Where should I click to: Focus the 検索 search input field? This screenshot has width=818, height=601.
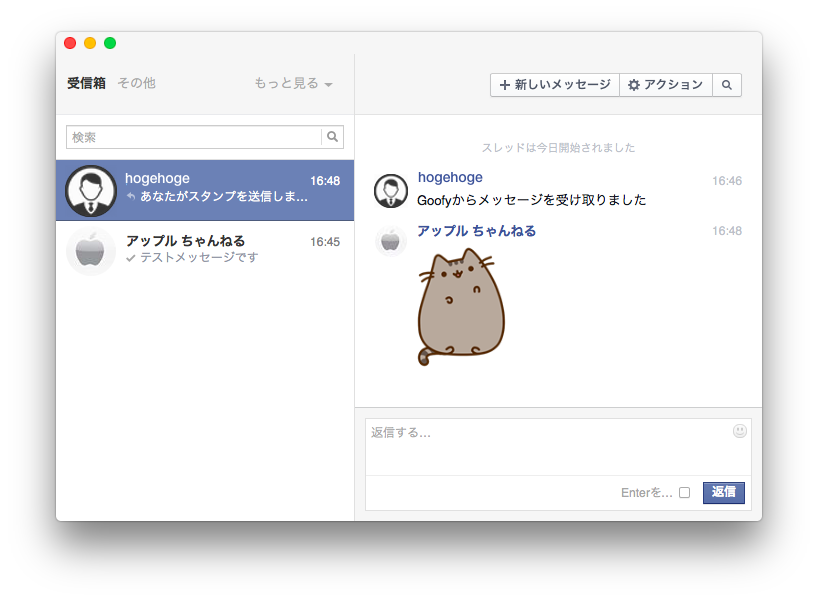[194, 137]
